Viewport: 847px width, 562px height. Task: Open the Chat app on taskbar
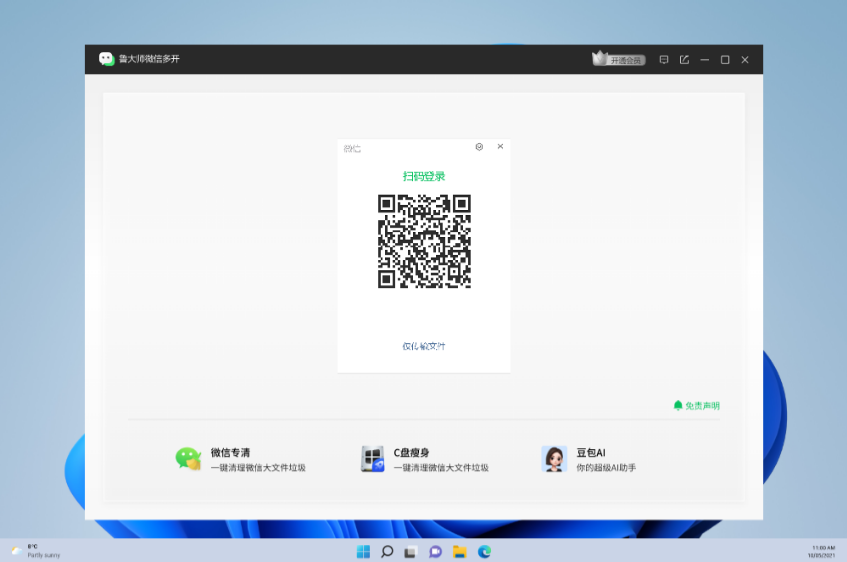pos(435,552)
